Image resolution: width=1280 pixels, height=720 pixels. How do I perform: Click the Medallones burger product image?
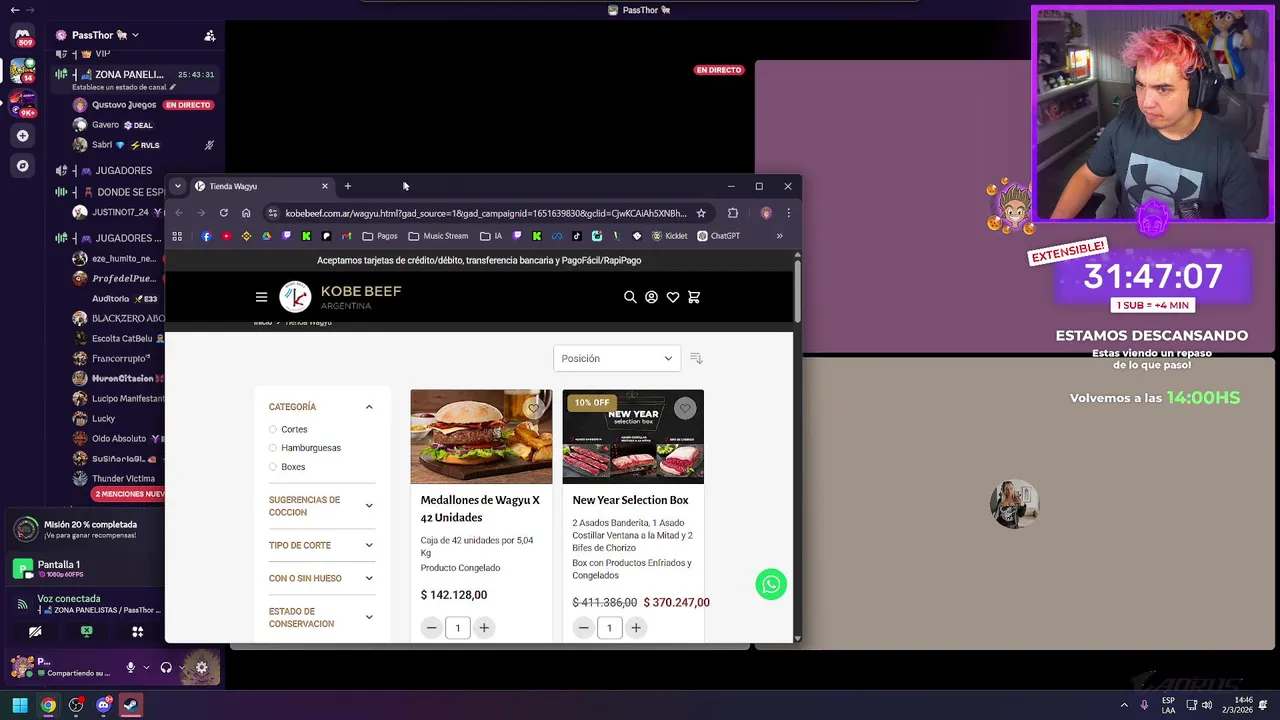click(x=481, y=437)
